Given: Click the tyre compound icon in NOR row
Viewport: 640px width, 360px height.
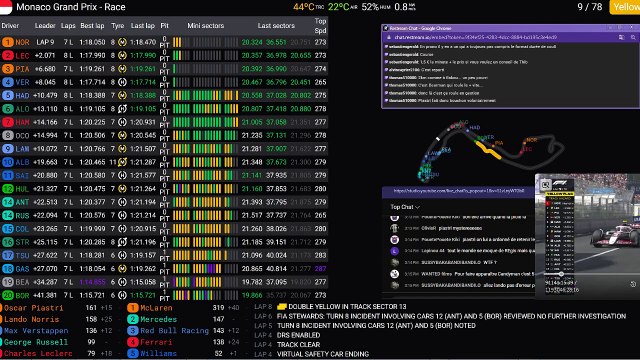Looking at the screenshot, I should (122, 42).
